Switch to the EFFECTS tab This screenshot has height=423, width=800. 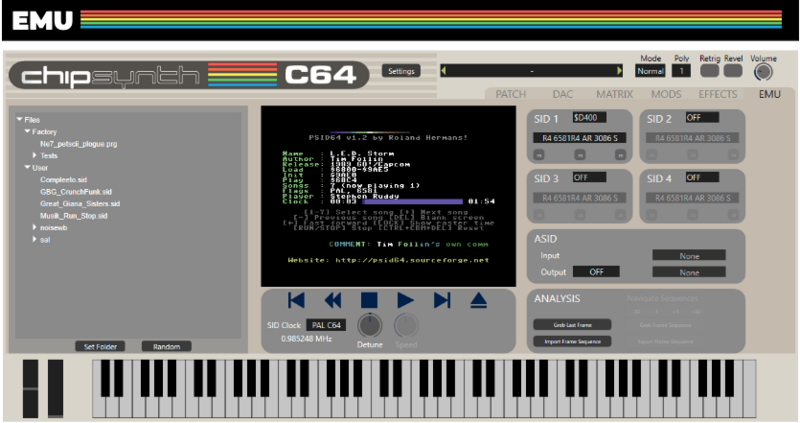pos(717,94)
